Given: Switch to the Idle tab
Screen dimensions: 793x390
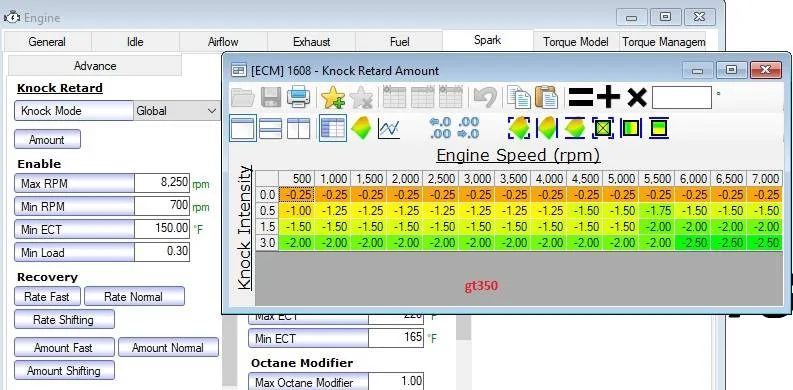Looking at the screenshot, I should point(135,42).
